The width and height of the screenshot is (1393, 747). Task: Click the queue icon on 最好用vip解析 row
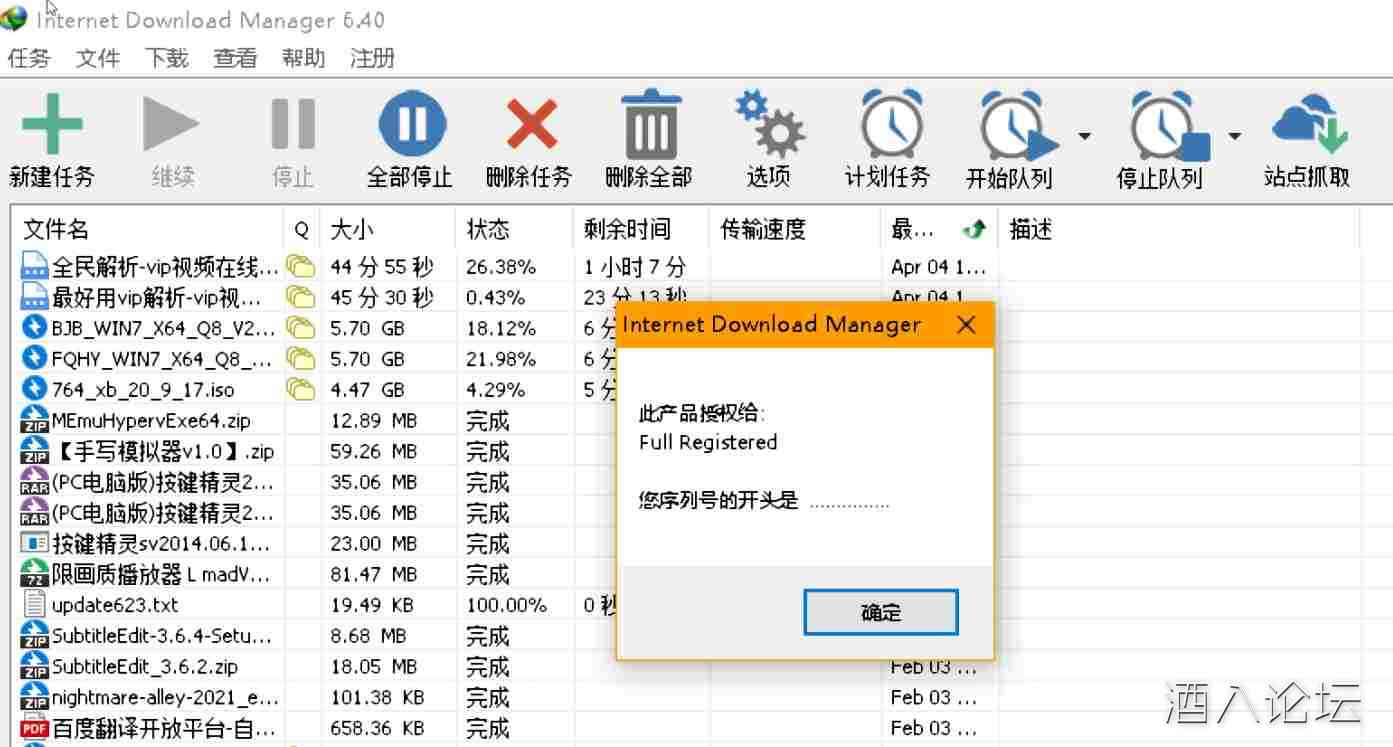(300, 296)
